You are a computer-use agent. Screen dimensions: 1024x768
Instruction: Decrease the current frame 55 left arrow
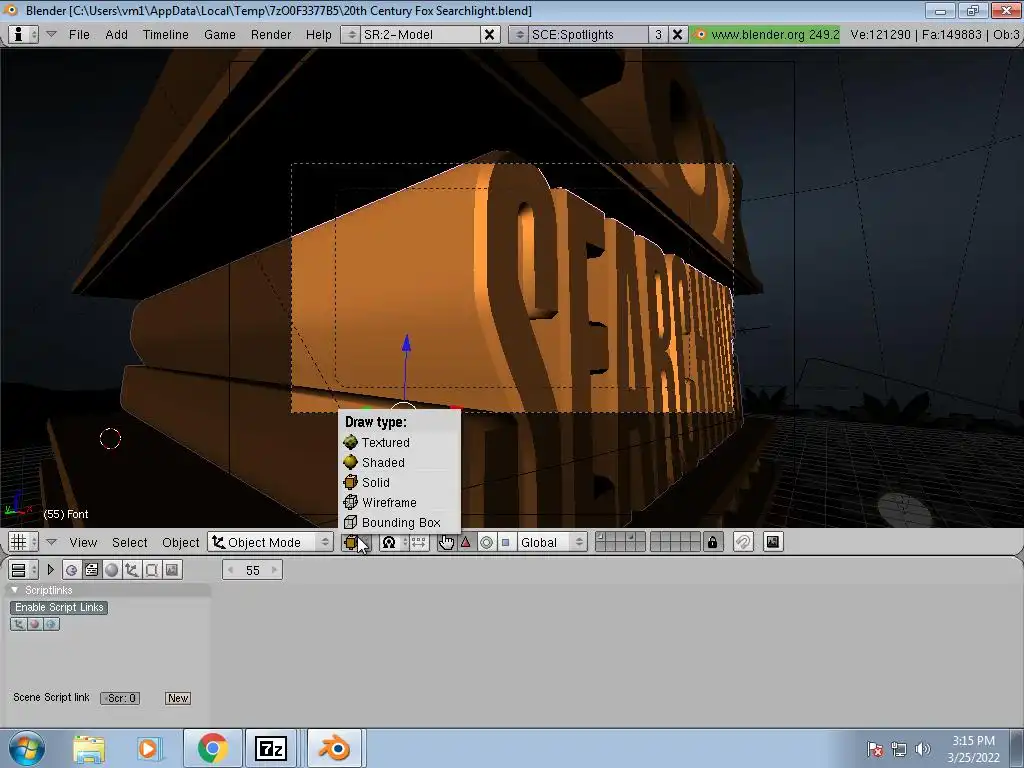[230, 570]
